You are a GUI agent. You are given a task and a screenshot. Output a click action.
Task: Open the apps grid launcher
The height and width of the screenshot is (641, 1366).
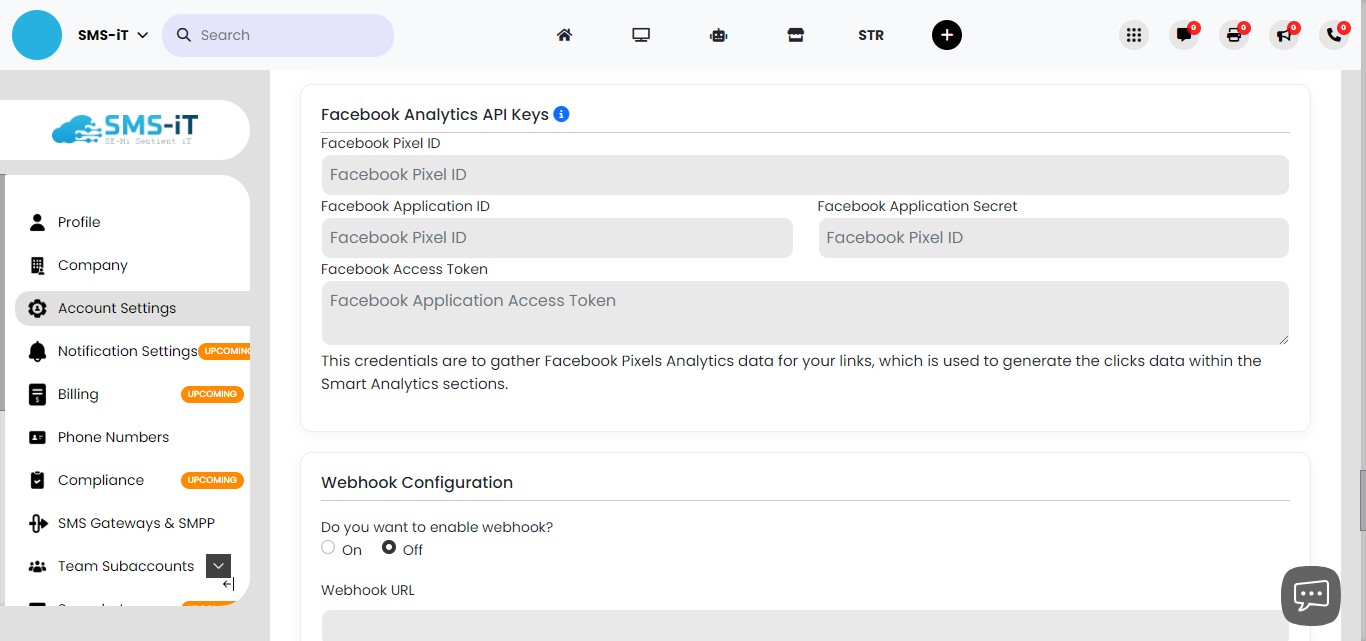1134,34
